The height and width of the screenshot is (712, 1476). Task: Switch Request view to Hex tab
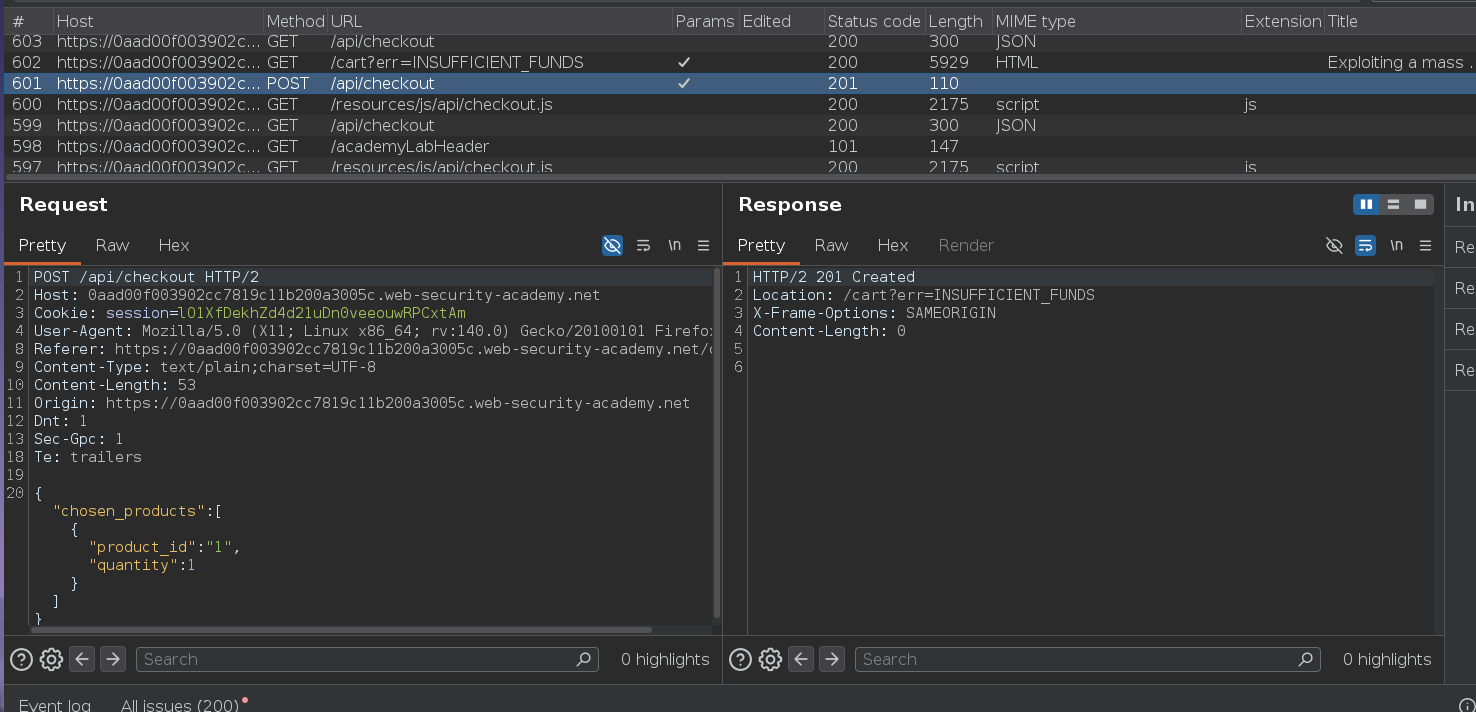click(x=174, y=245)
